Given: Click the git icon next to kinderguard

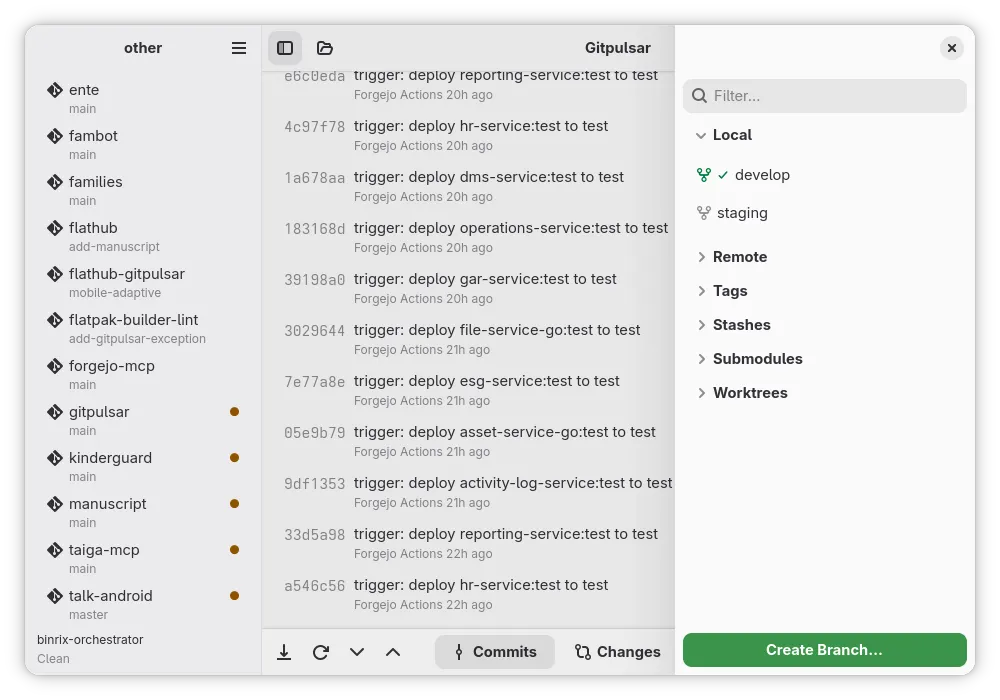Looking at the screenshot, I should coord(55,458).
